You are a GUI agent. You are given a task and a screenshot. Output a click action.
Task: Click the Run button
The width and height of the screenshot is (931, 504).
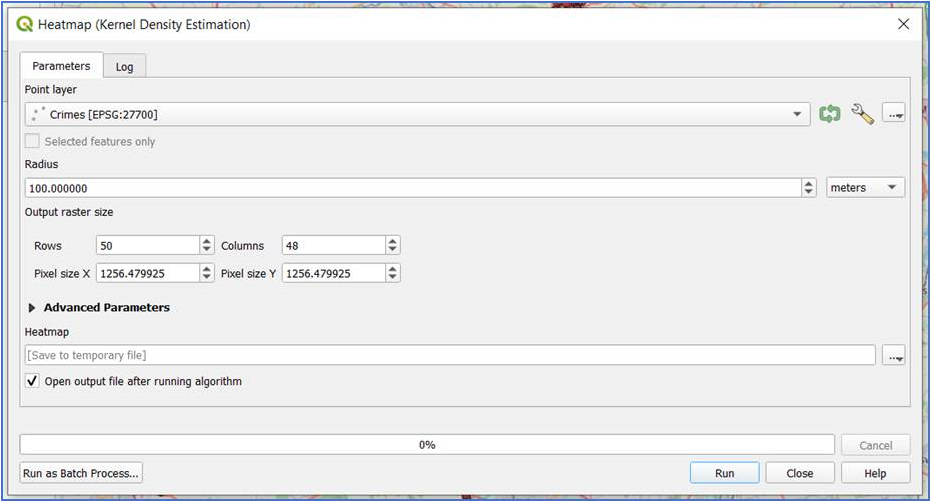coord(724,473)
